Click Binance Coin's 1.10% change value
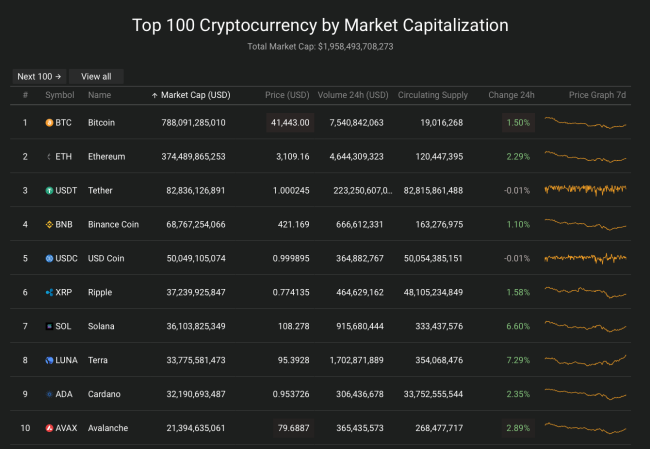The image size is (650, 449). point(518,225)
